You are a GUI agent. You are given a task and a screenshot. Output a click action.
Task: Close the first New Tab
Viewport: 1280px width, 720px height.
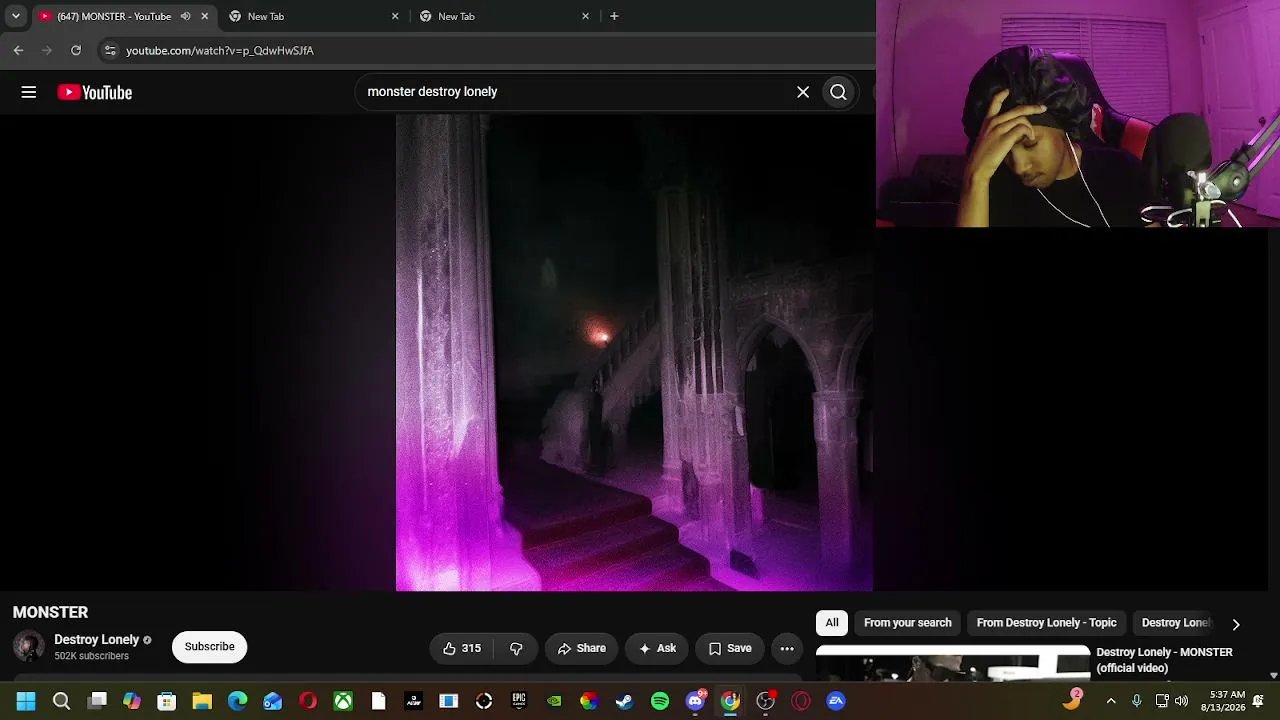point(395,16)
